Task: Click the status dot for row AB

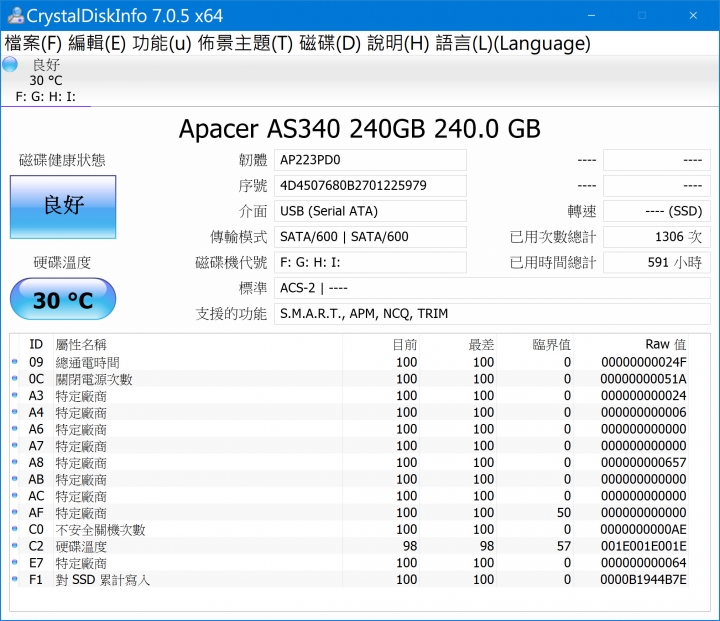Action: pos(15,479)
